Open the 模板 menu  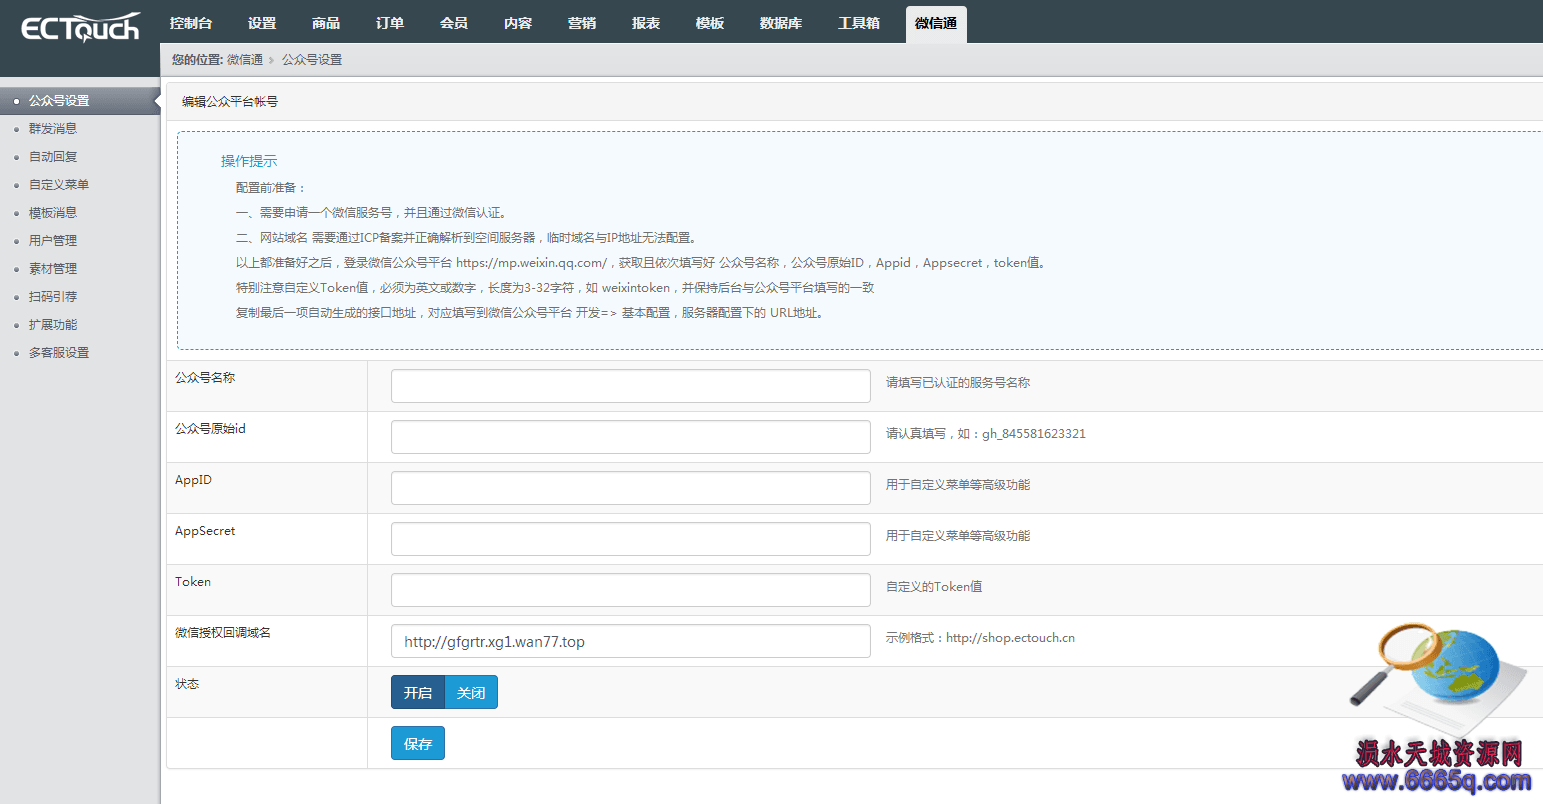coord(710,23)
